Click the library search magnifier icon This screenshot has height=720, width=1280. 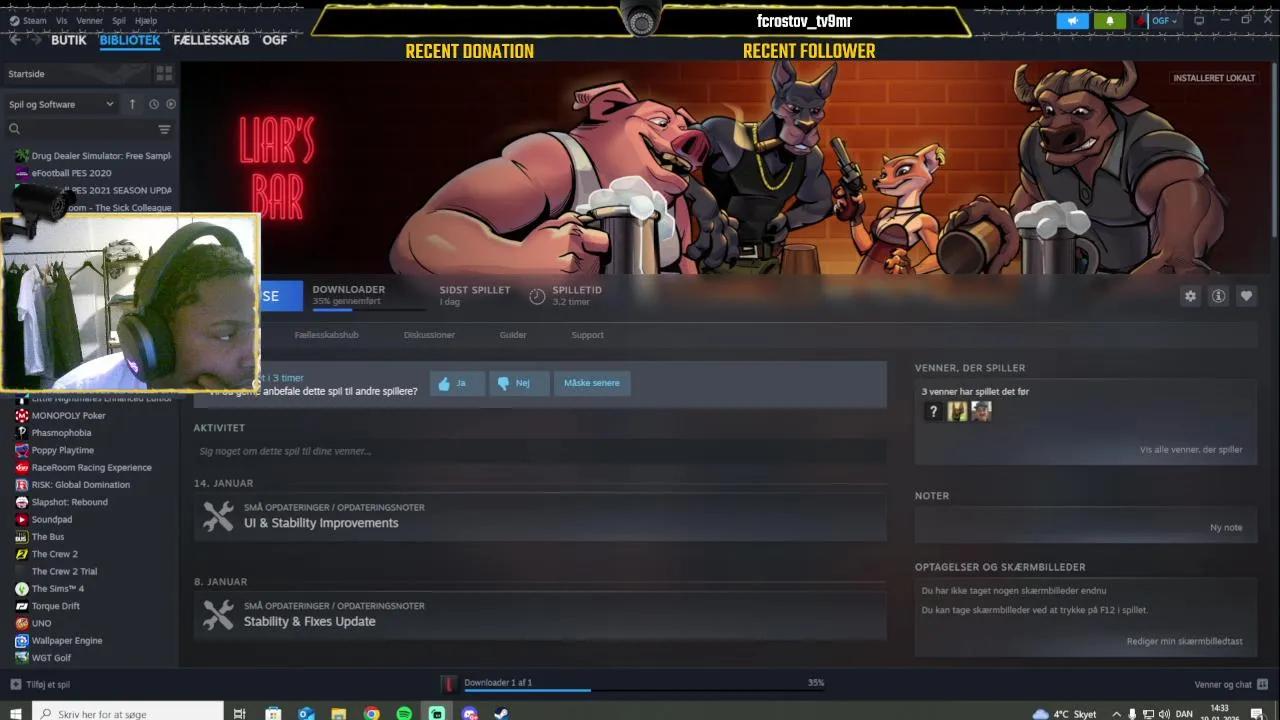click(14, 129)
